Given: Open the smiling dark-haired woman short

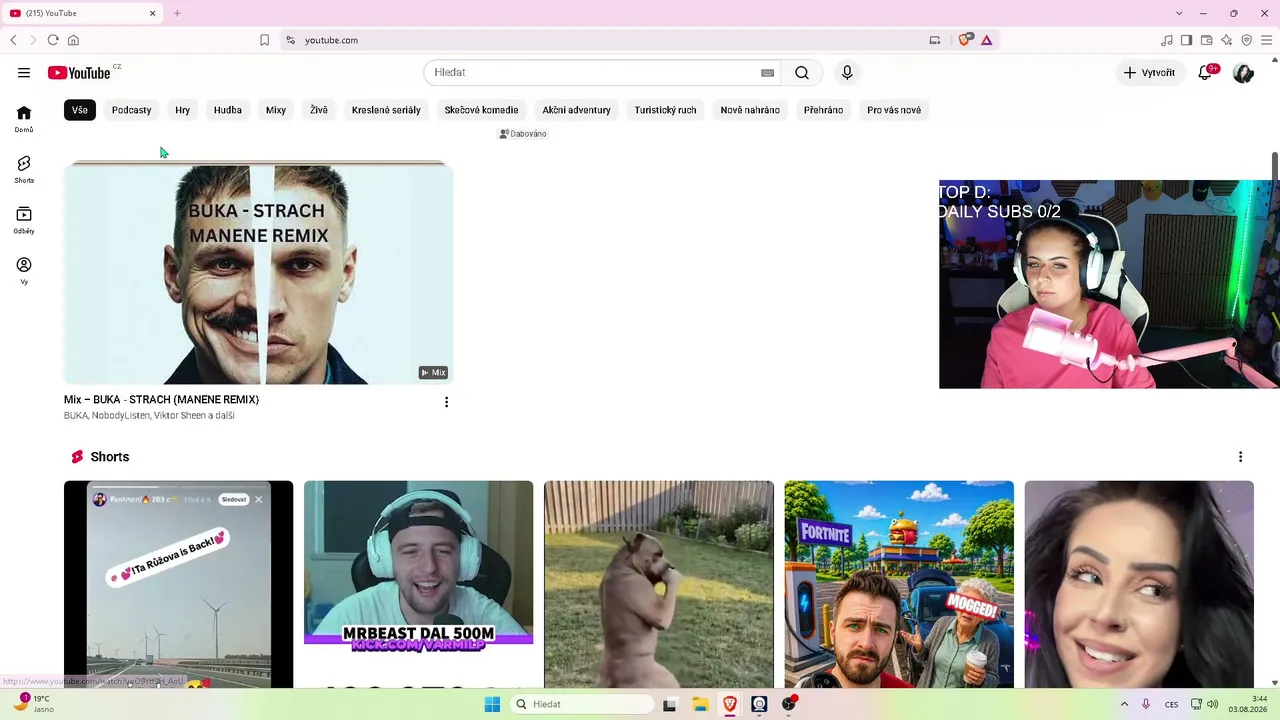Looking at the screenshot, I should pos(1139,585).
